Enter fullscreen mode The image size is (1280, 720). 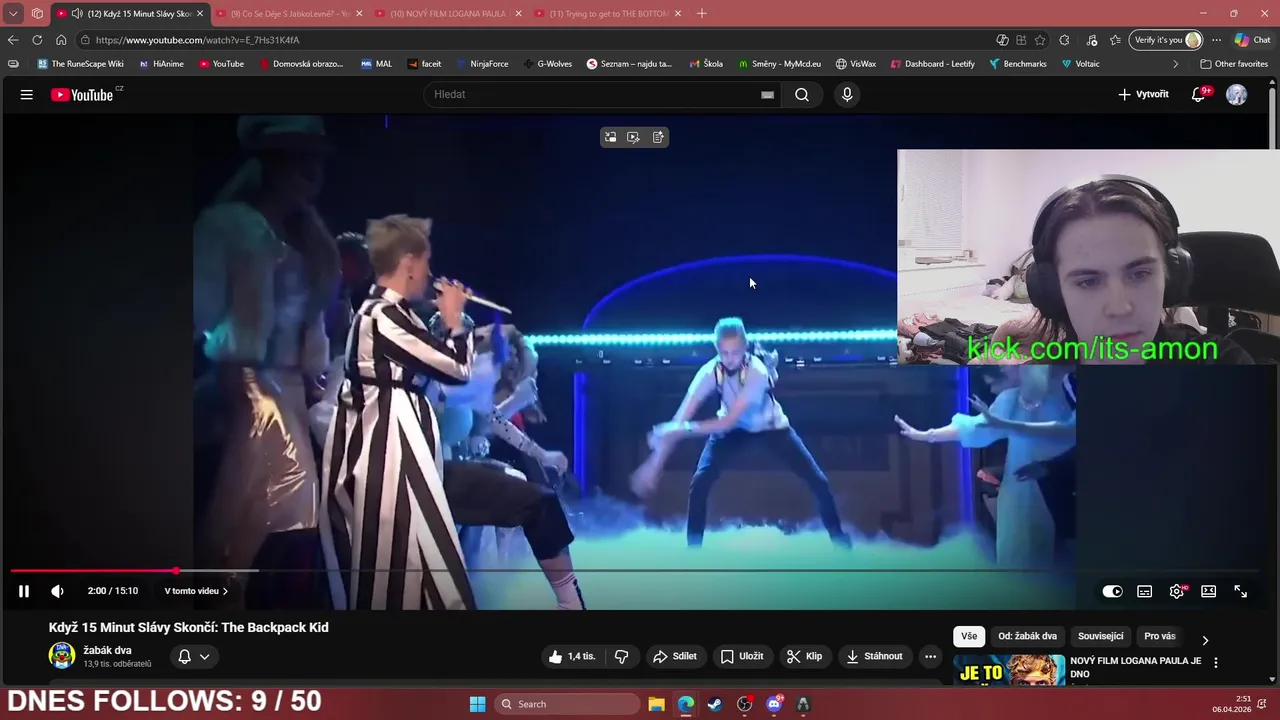pyautogui.click(x=1240, y=591)
